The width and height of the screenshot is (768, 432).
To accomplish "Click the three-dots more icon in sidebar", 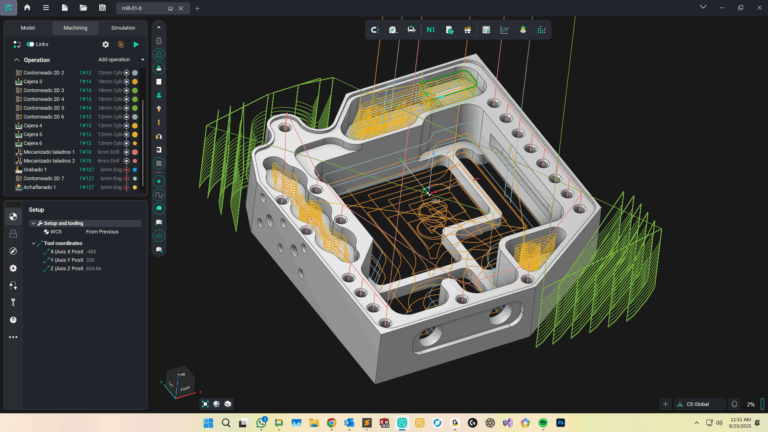I will (x=13, y=337).
